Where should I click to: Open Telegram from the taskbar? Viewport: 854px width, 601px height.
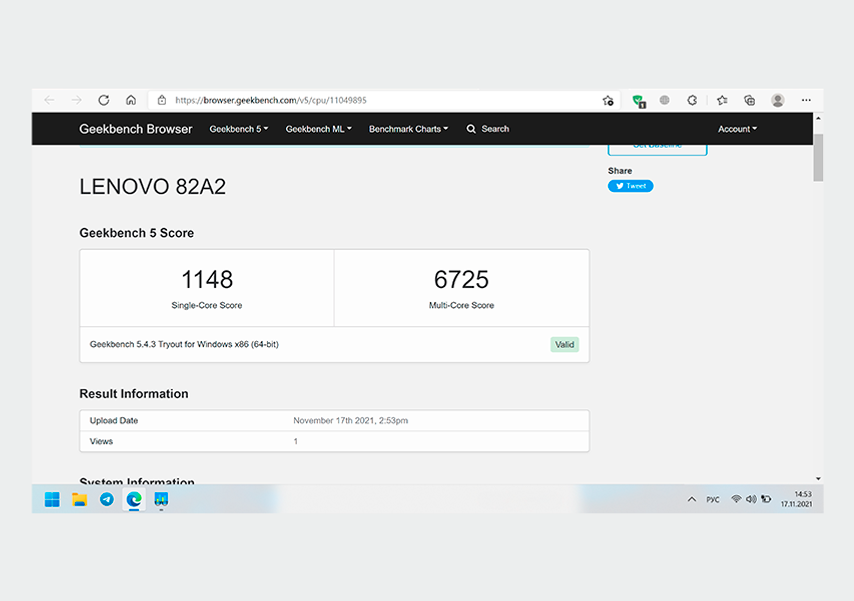[107, 499]
